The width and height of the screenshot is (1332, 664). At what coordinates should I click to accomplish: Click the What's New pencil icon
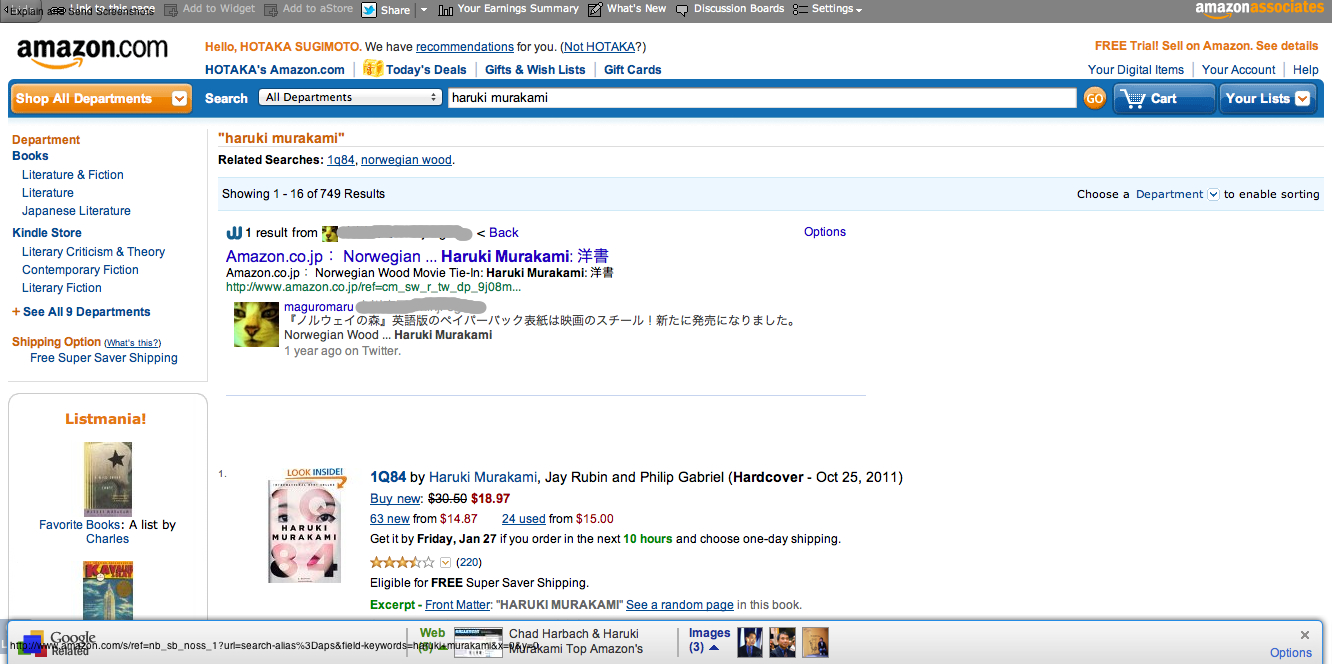[x=595, y=10]
